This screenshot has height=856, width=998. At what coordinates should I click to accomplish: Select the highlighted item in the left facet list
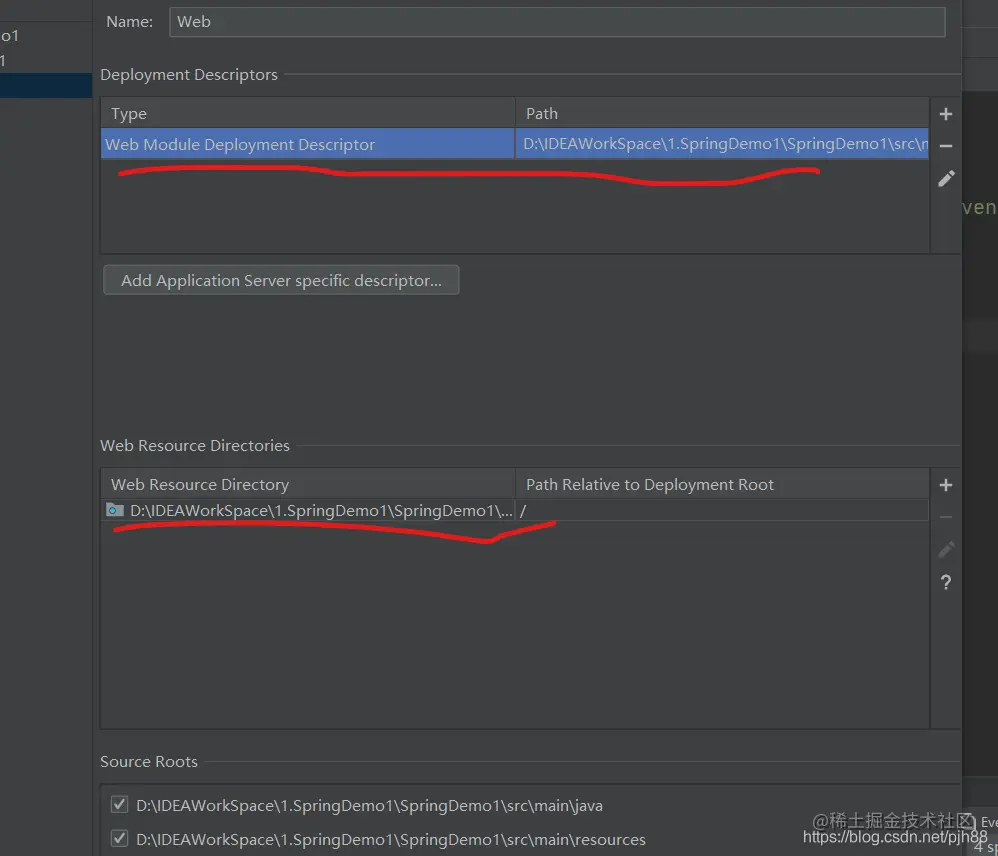tap(46, 85)
